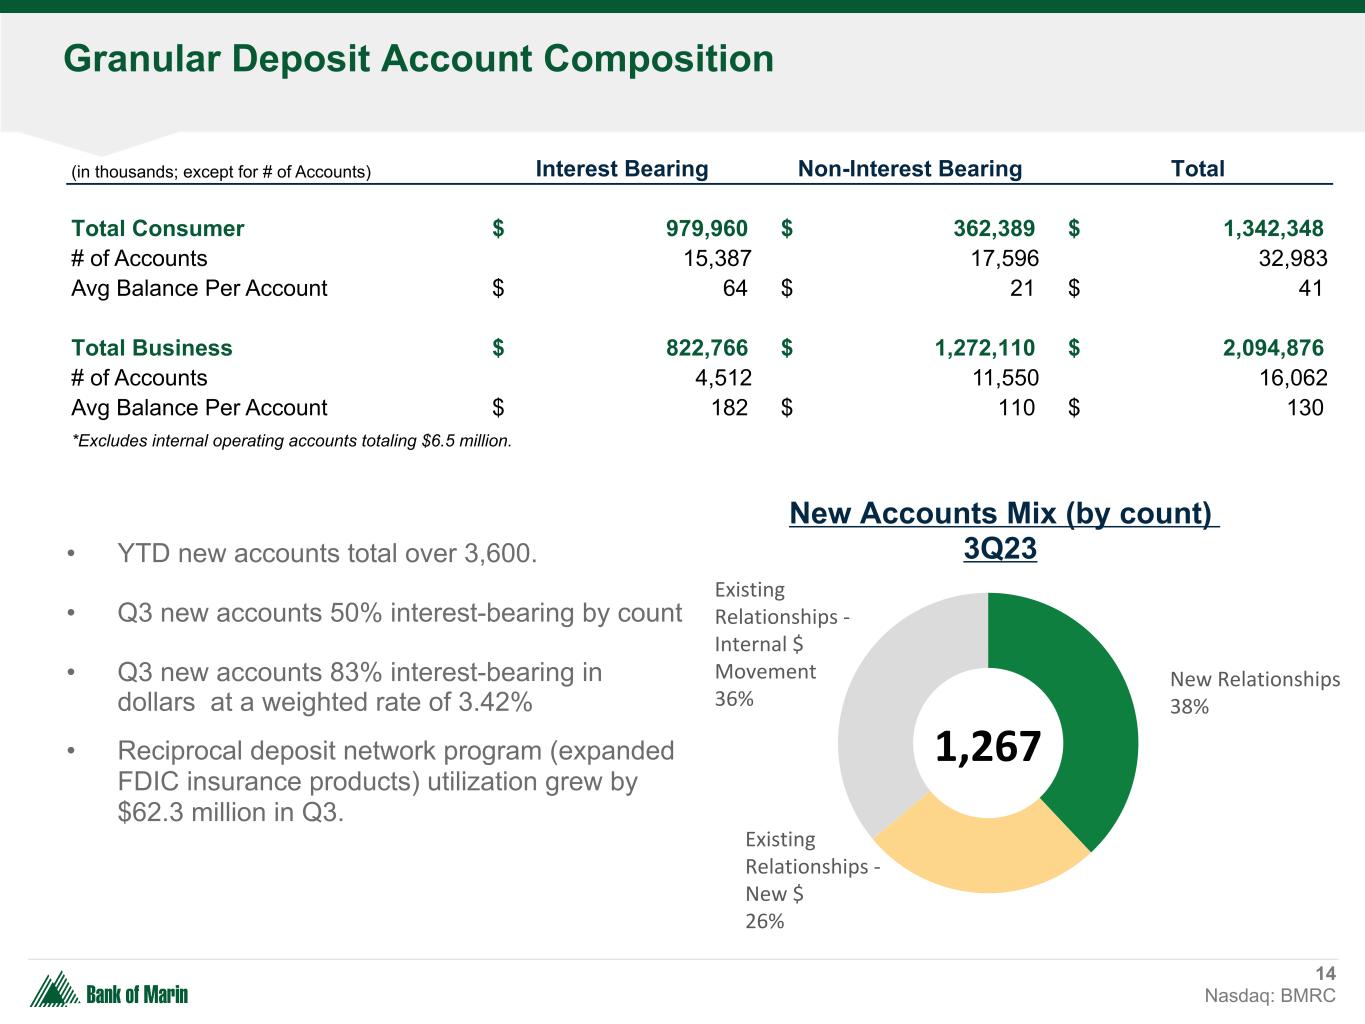Click the Total Consumer row label

point(158,229)
